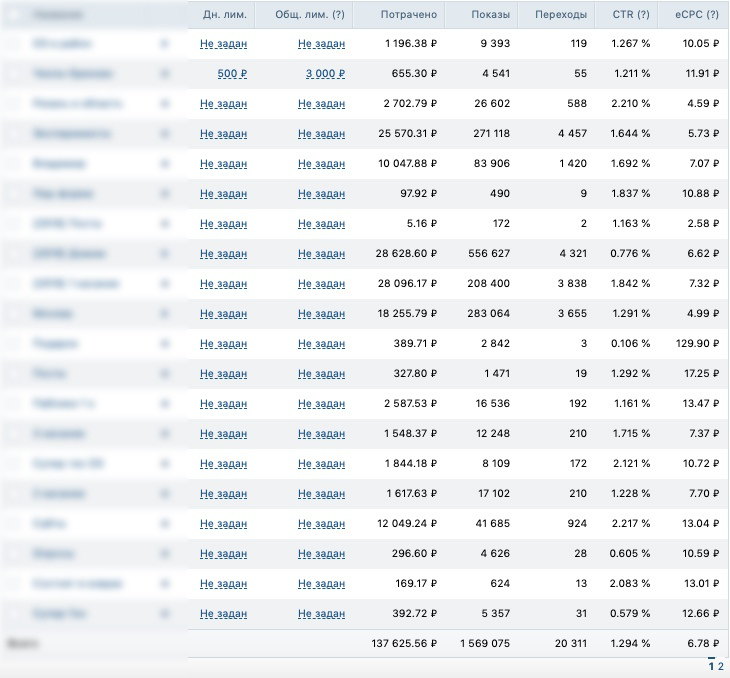Edit the 500 ₽ daily limit
The image size is (730, 678).
(232, 74)
